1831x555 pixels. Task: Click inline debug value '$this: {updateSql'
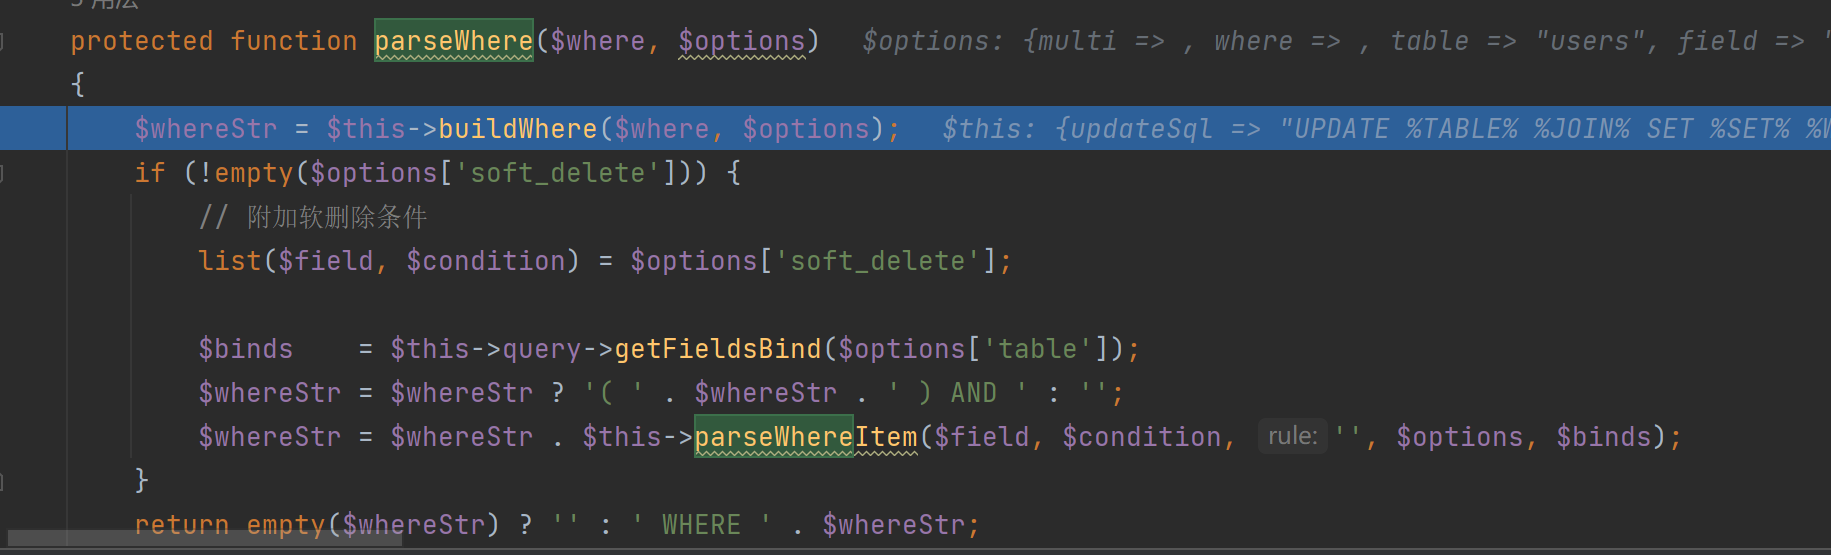click(1076, 129)
